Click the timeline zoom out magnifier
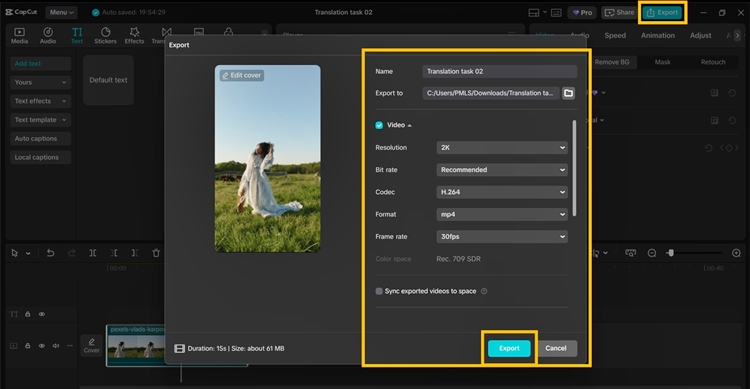Image resolution: width=750 pixels, height=389 pixels. [x=652, y=253]
